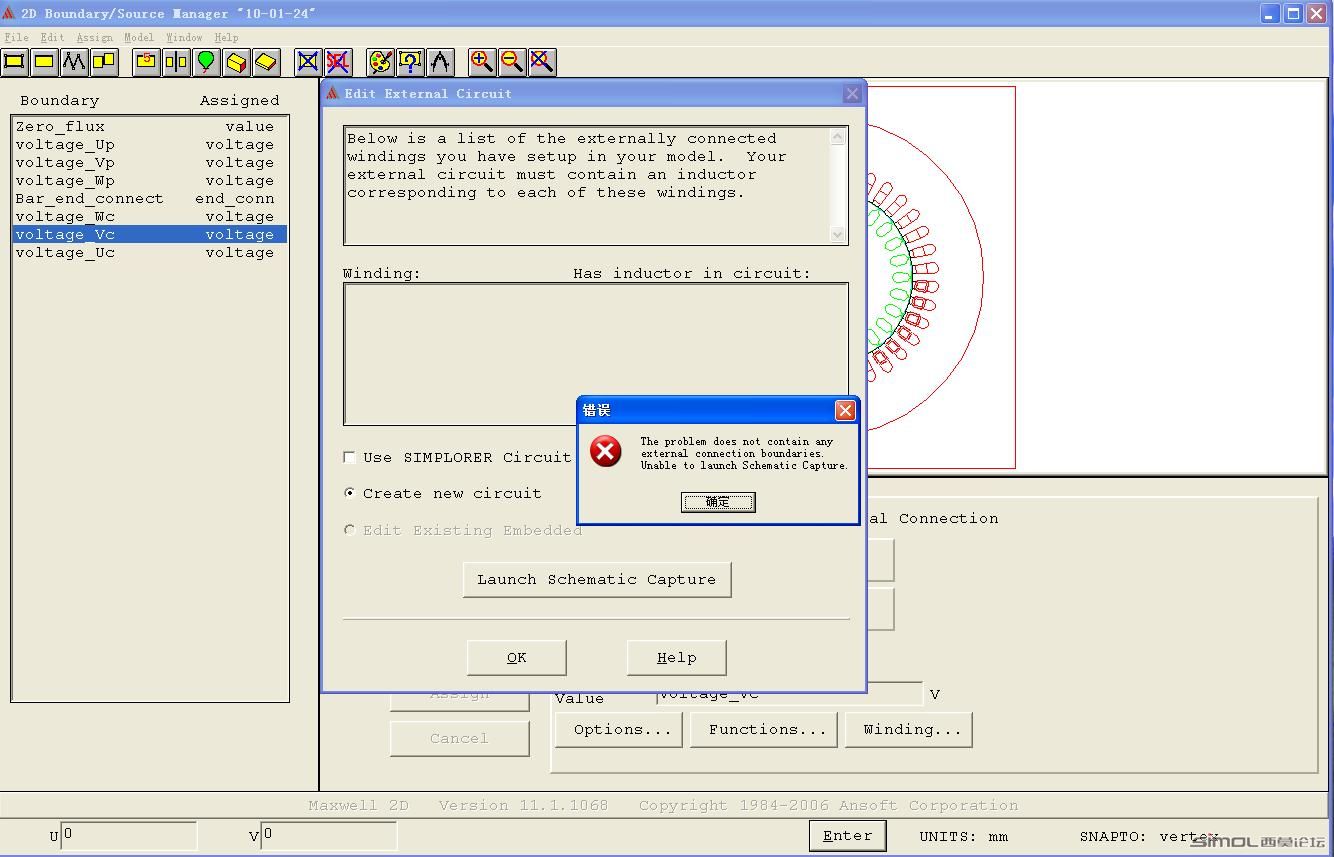Click Launch Schematic Capture button
This screenshot has width=1334, height=857.
[597, 579]
